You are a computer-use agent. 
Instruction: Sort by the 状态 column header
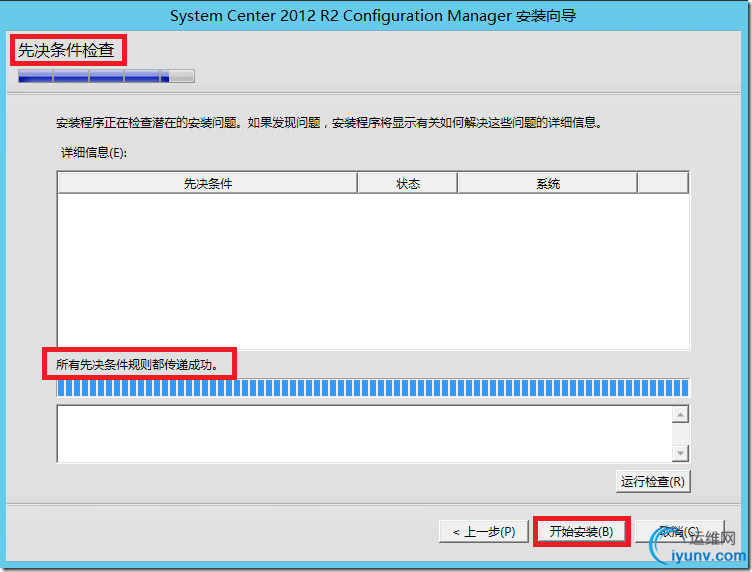(x=408, y=184)
